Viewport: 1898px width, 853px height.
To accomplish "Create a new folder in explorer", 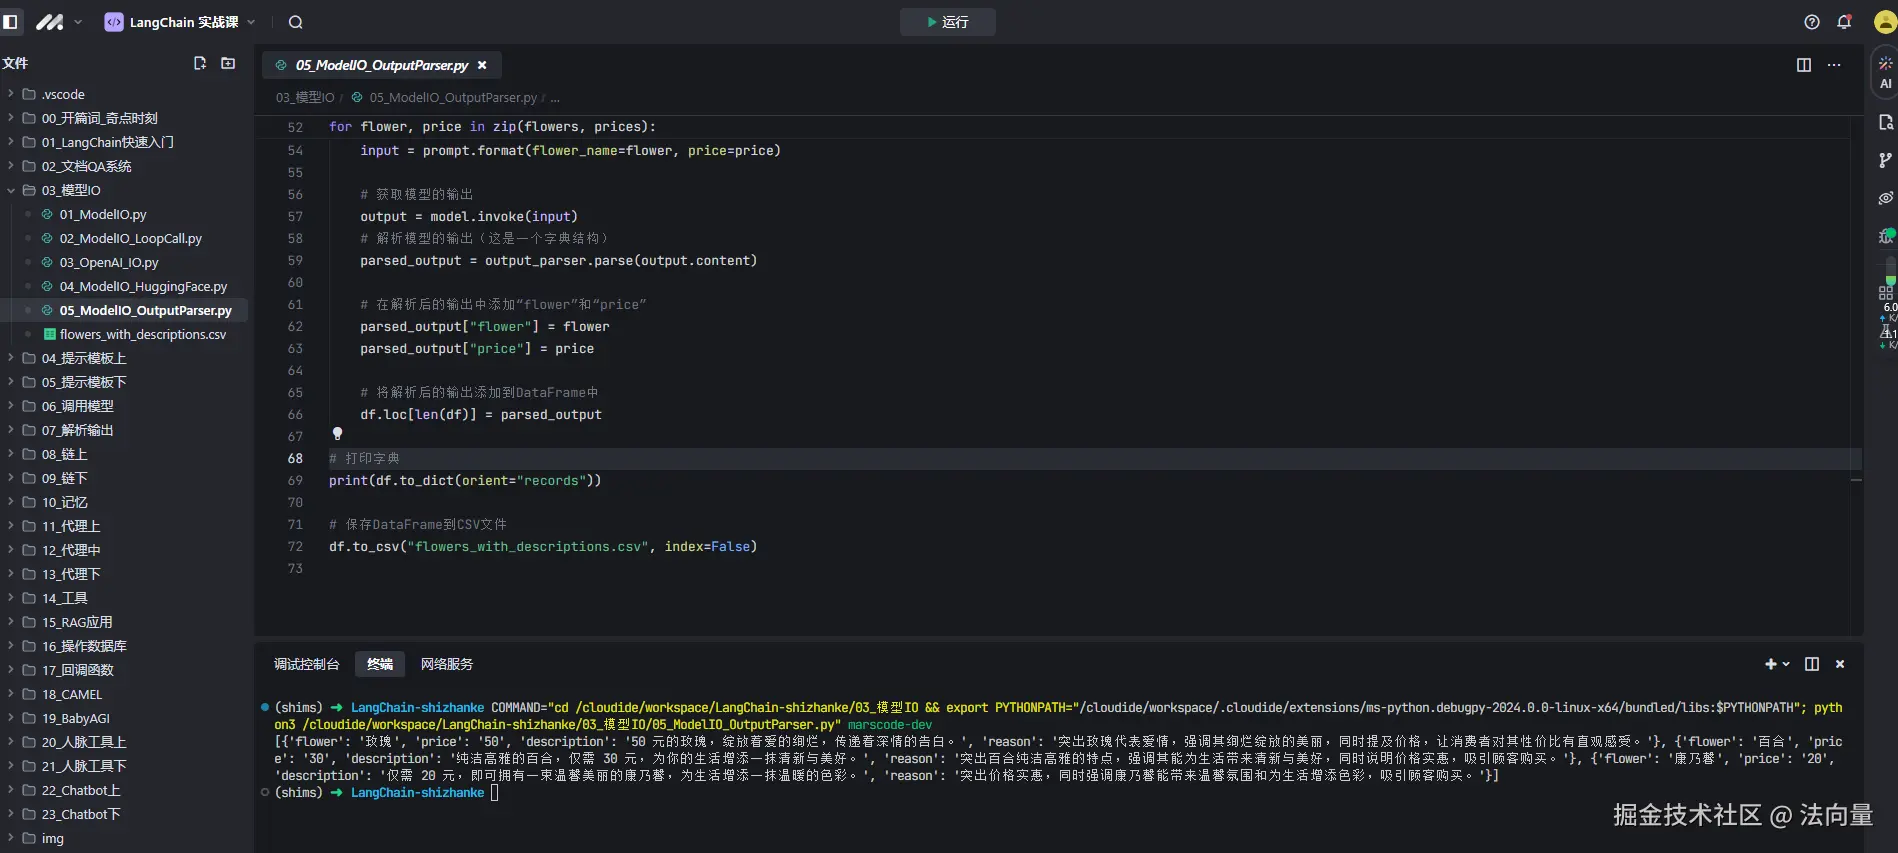I will coord(228,63).
